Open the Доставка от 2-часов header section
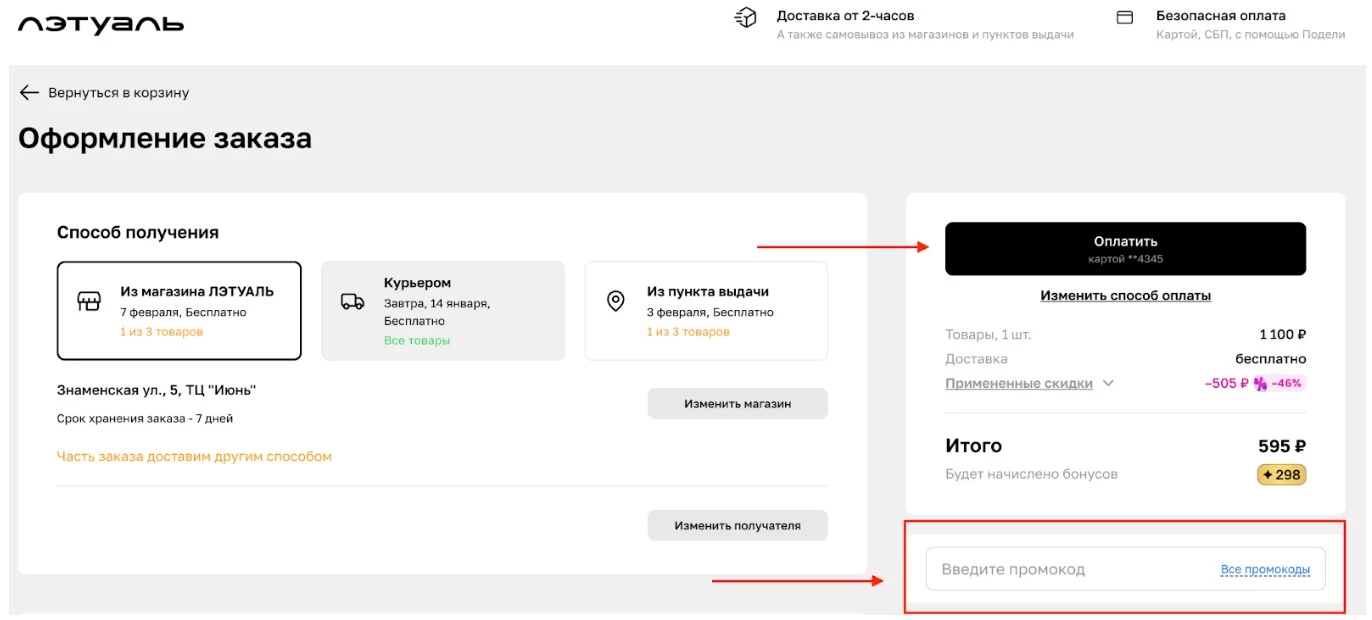This screenshot has width=1372, height=620. tap(848, 15)
